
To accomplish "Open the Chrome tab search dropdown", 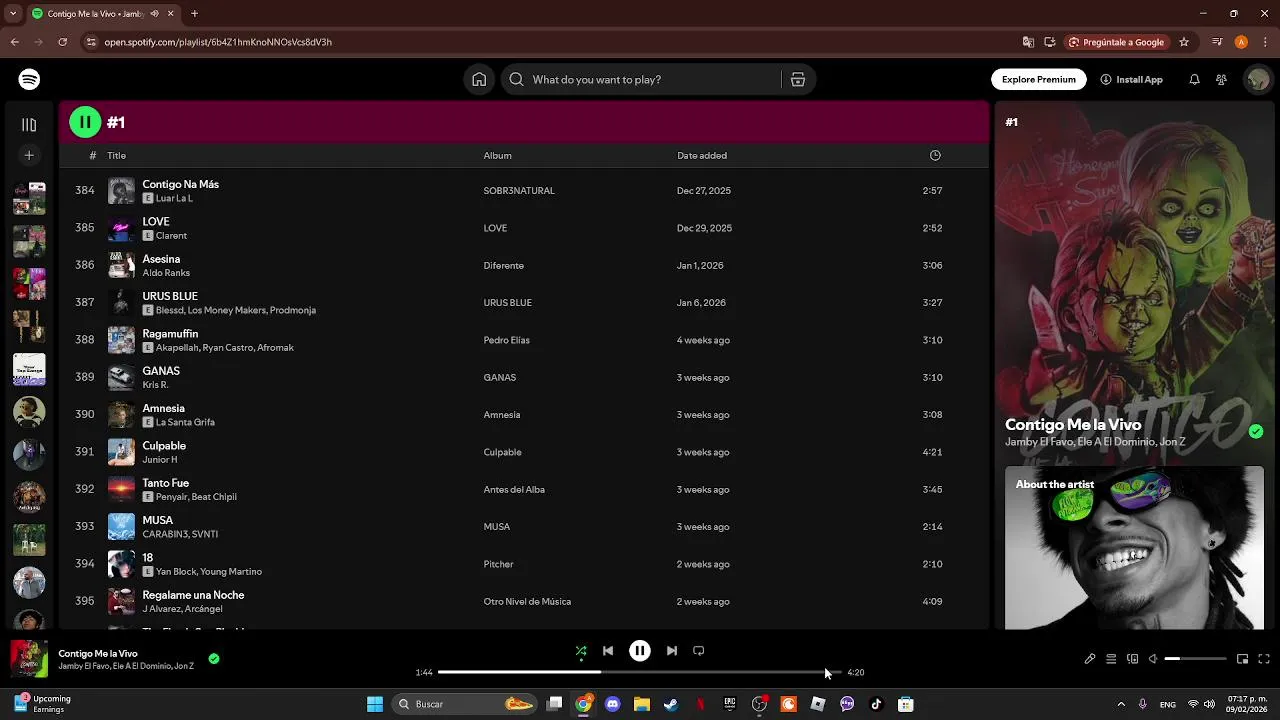I will [14, 14].
